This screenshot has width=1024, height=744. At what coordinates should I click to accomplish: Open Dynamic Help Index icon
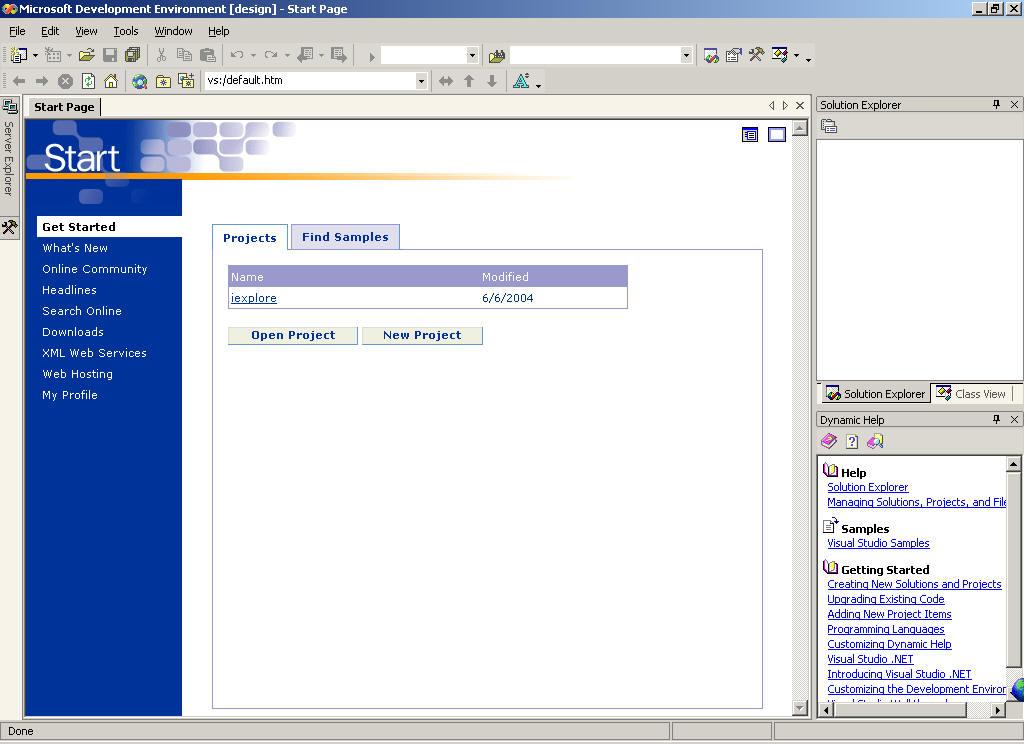coord(852,442)
